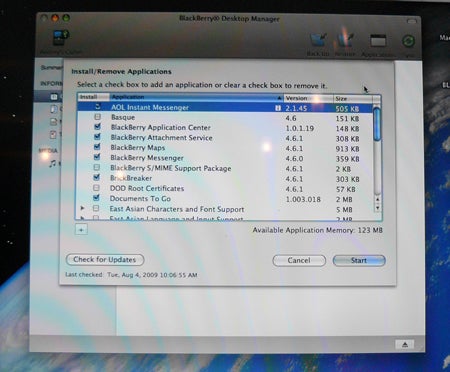Sort by the Size column header
This screenshot has width=450, height=372.
click(x=353, y=99)
